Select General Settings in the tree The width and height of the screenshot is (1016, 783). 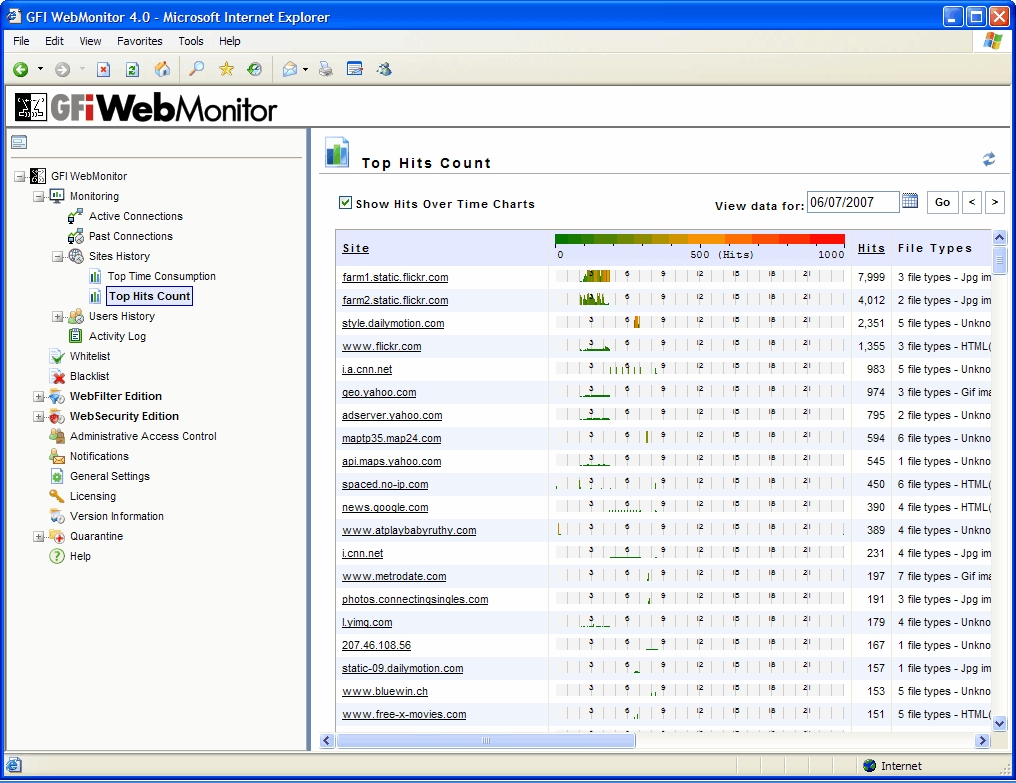pos(110,476)
